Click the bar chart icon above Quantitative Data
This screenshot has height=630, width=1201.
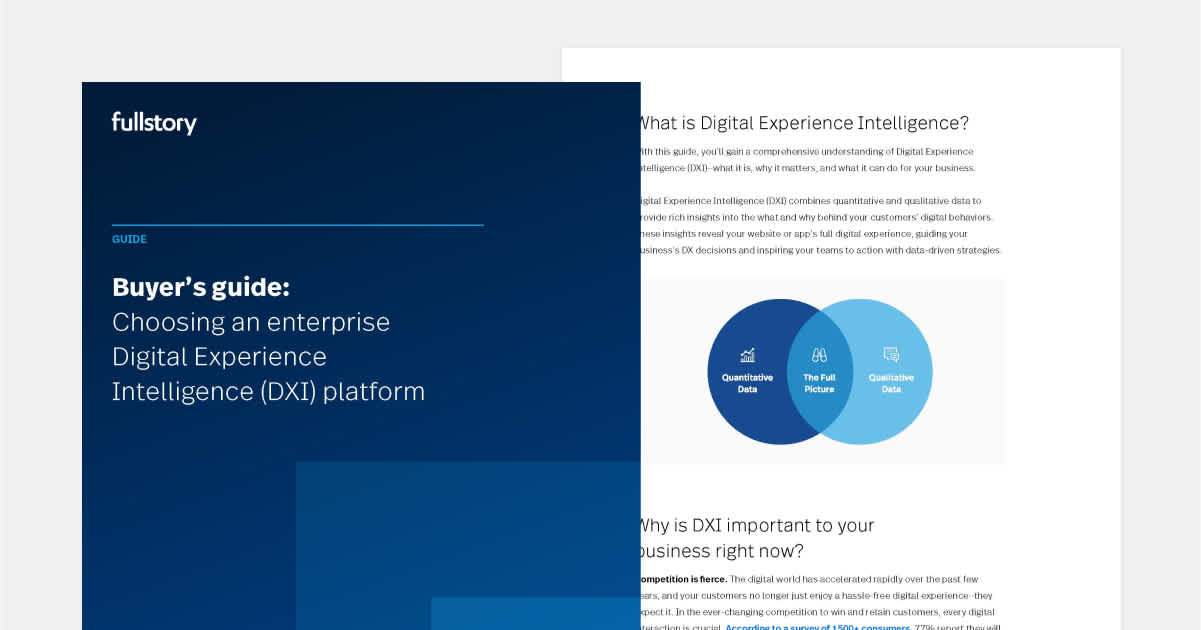[747, 355]
